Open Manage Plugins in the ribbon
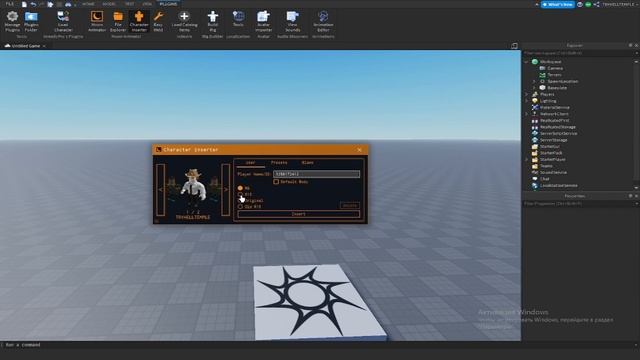Viewport: 640px width, 360px height. click(x=12, y=21)
